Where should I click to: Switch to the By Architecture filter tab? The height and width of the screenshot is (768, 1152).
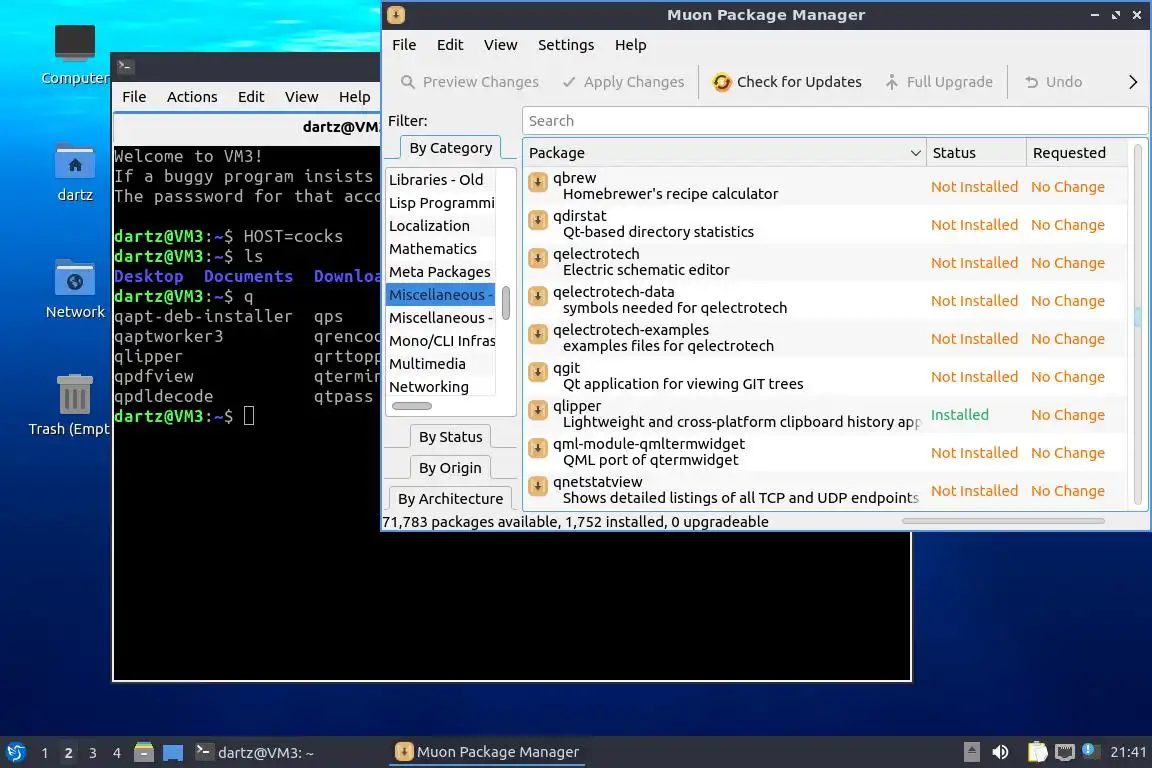(x=450, y=498)
